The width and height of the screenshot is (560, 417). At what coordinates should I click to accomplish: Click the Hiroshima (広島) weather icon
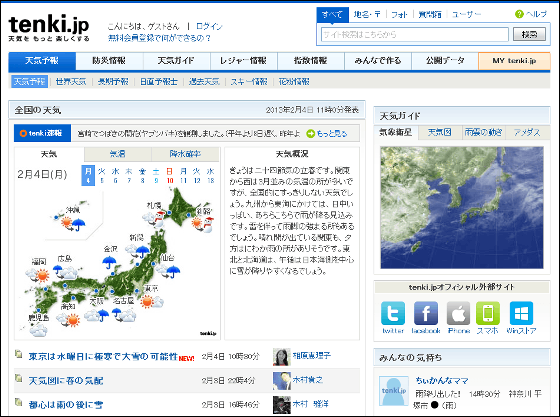point(65,272)
